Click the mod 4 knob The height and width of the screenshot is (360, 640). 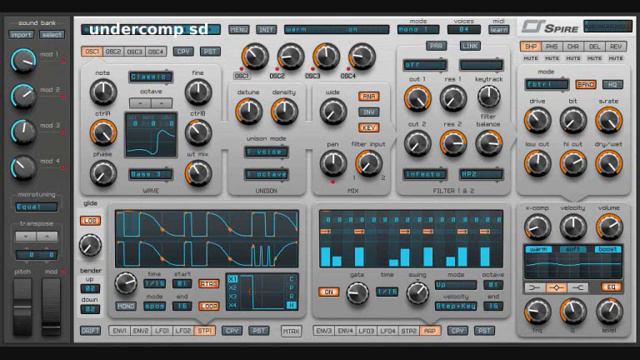point(23,167)
